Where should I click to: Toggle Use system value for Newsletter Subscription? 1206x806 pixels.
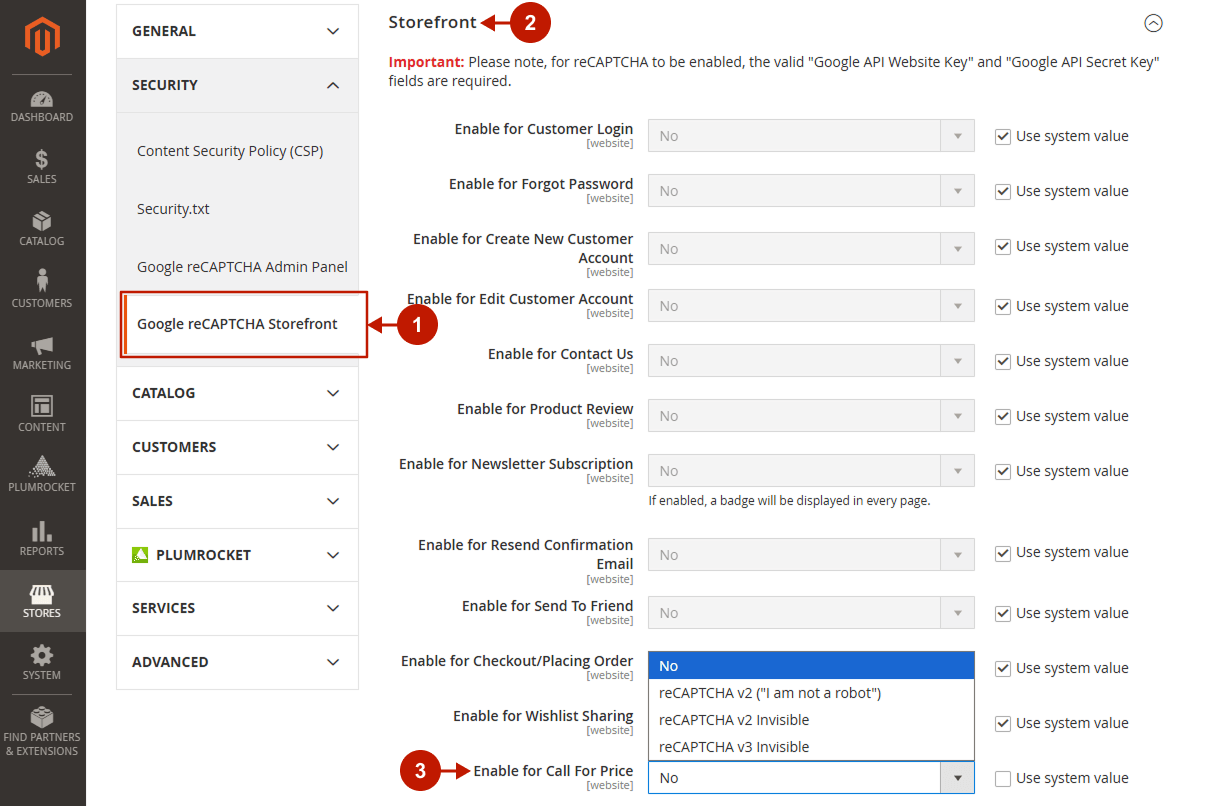pyautogui.click(x=1003, y=472)
